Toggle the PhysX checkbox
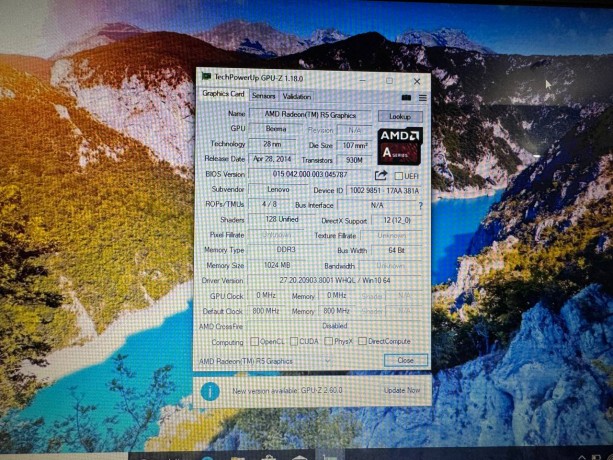Viewport: 613px width, 460px height. tap(328, 342)
